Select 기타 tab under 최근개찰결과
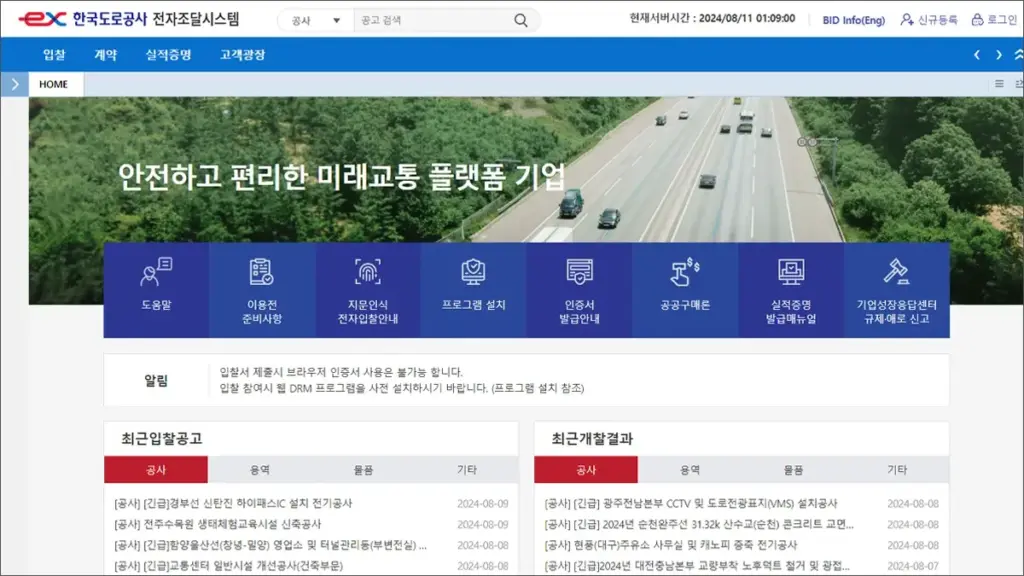The height and width of the screenshot is (576, 1024). click(x=897, y=470)
